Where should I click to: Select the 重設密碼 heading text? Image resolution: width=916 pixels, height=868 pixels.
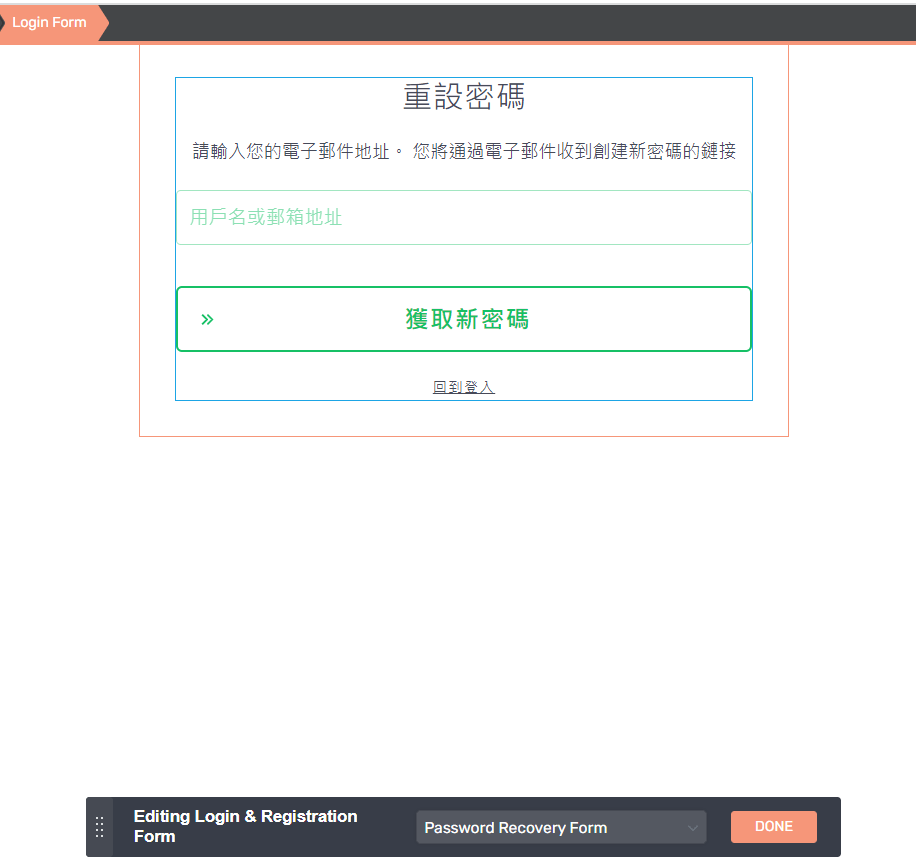pos(464,96)
